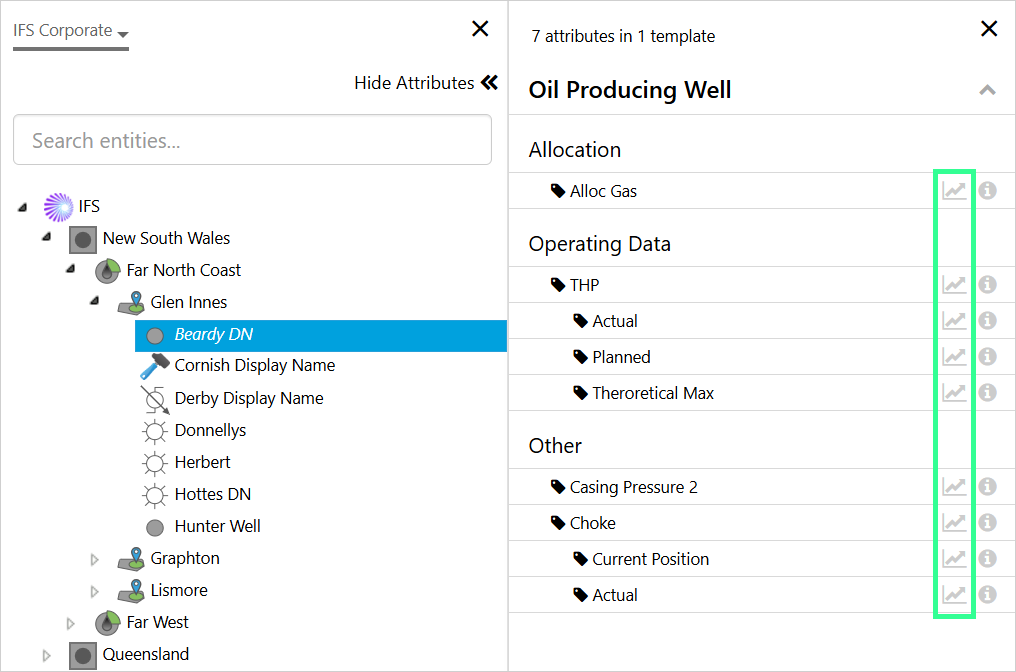Open the IFS Corporate dropdown

click(x=71, y=31)
